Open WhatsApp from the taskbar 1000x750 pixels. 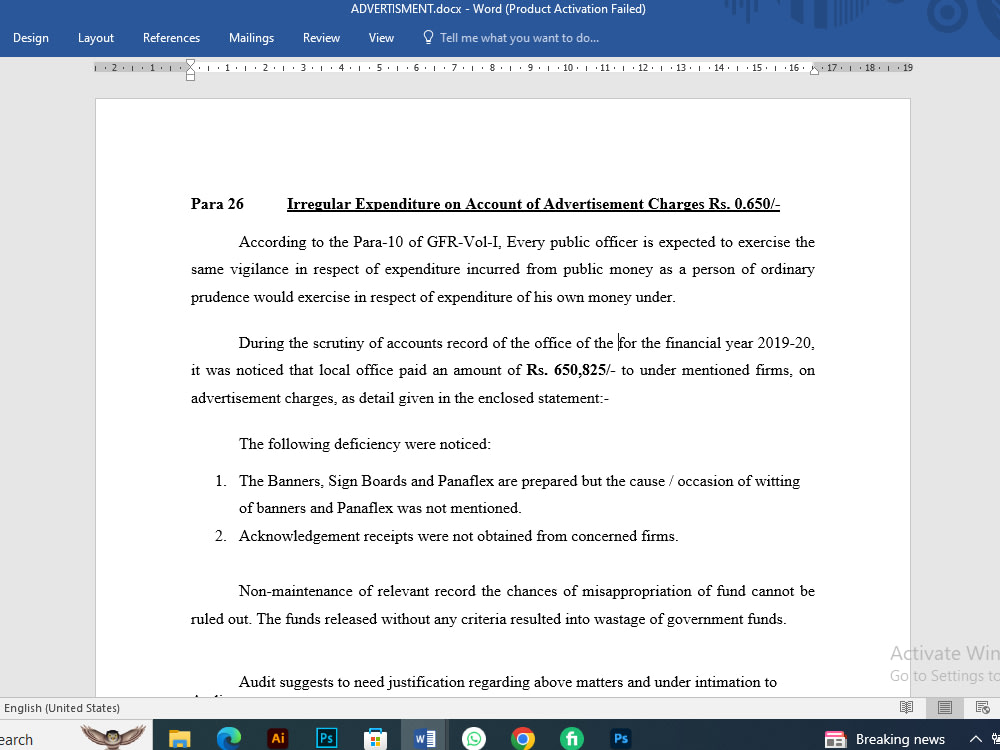pos(474,739)
